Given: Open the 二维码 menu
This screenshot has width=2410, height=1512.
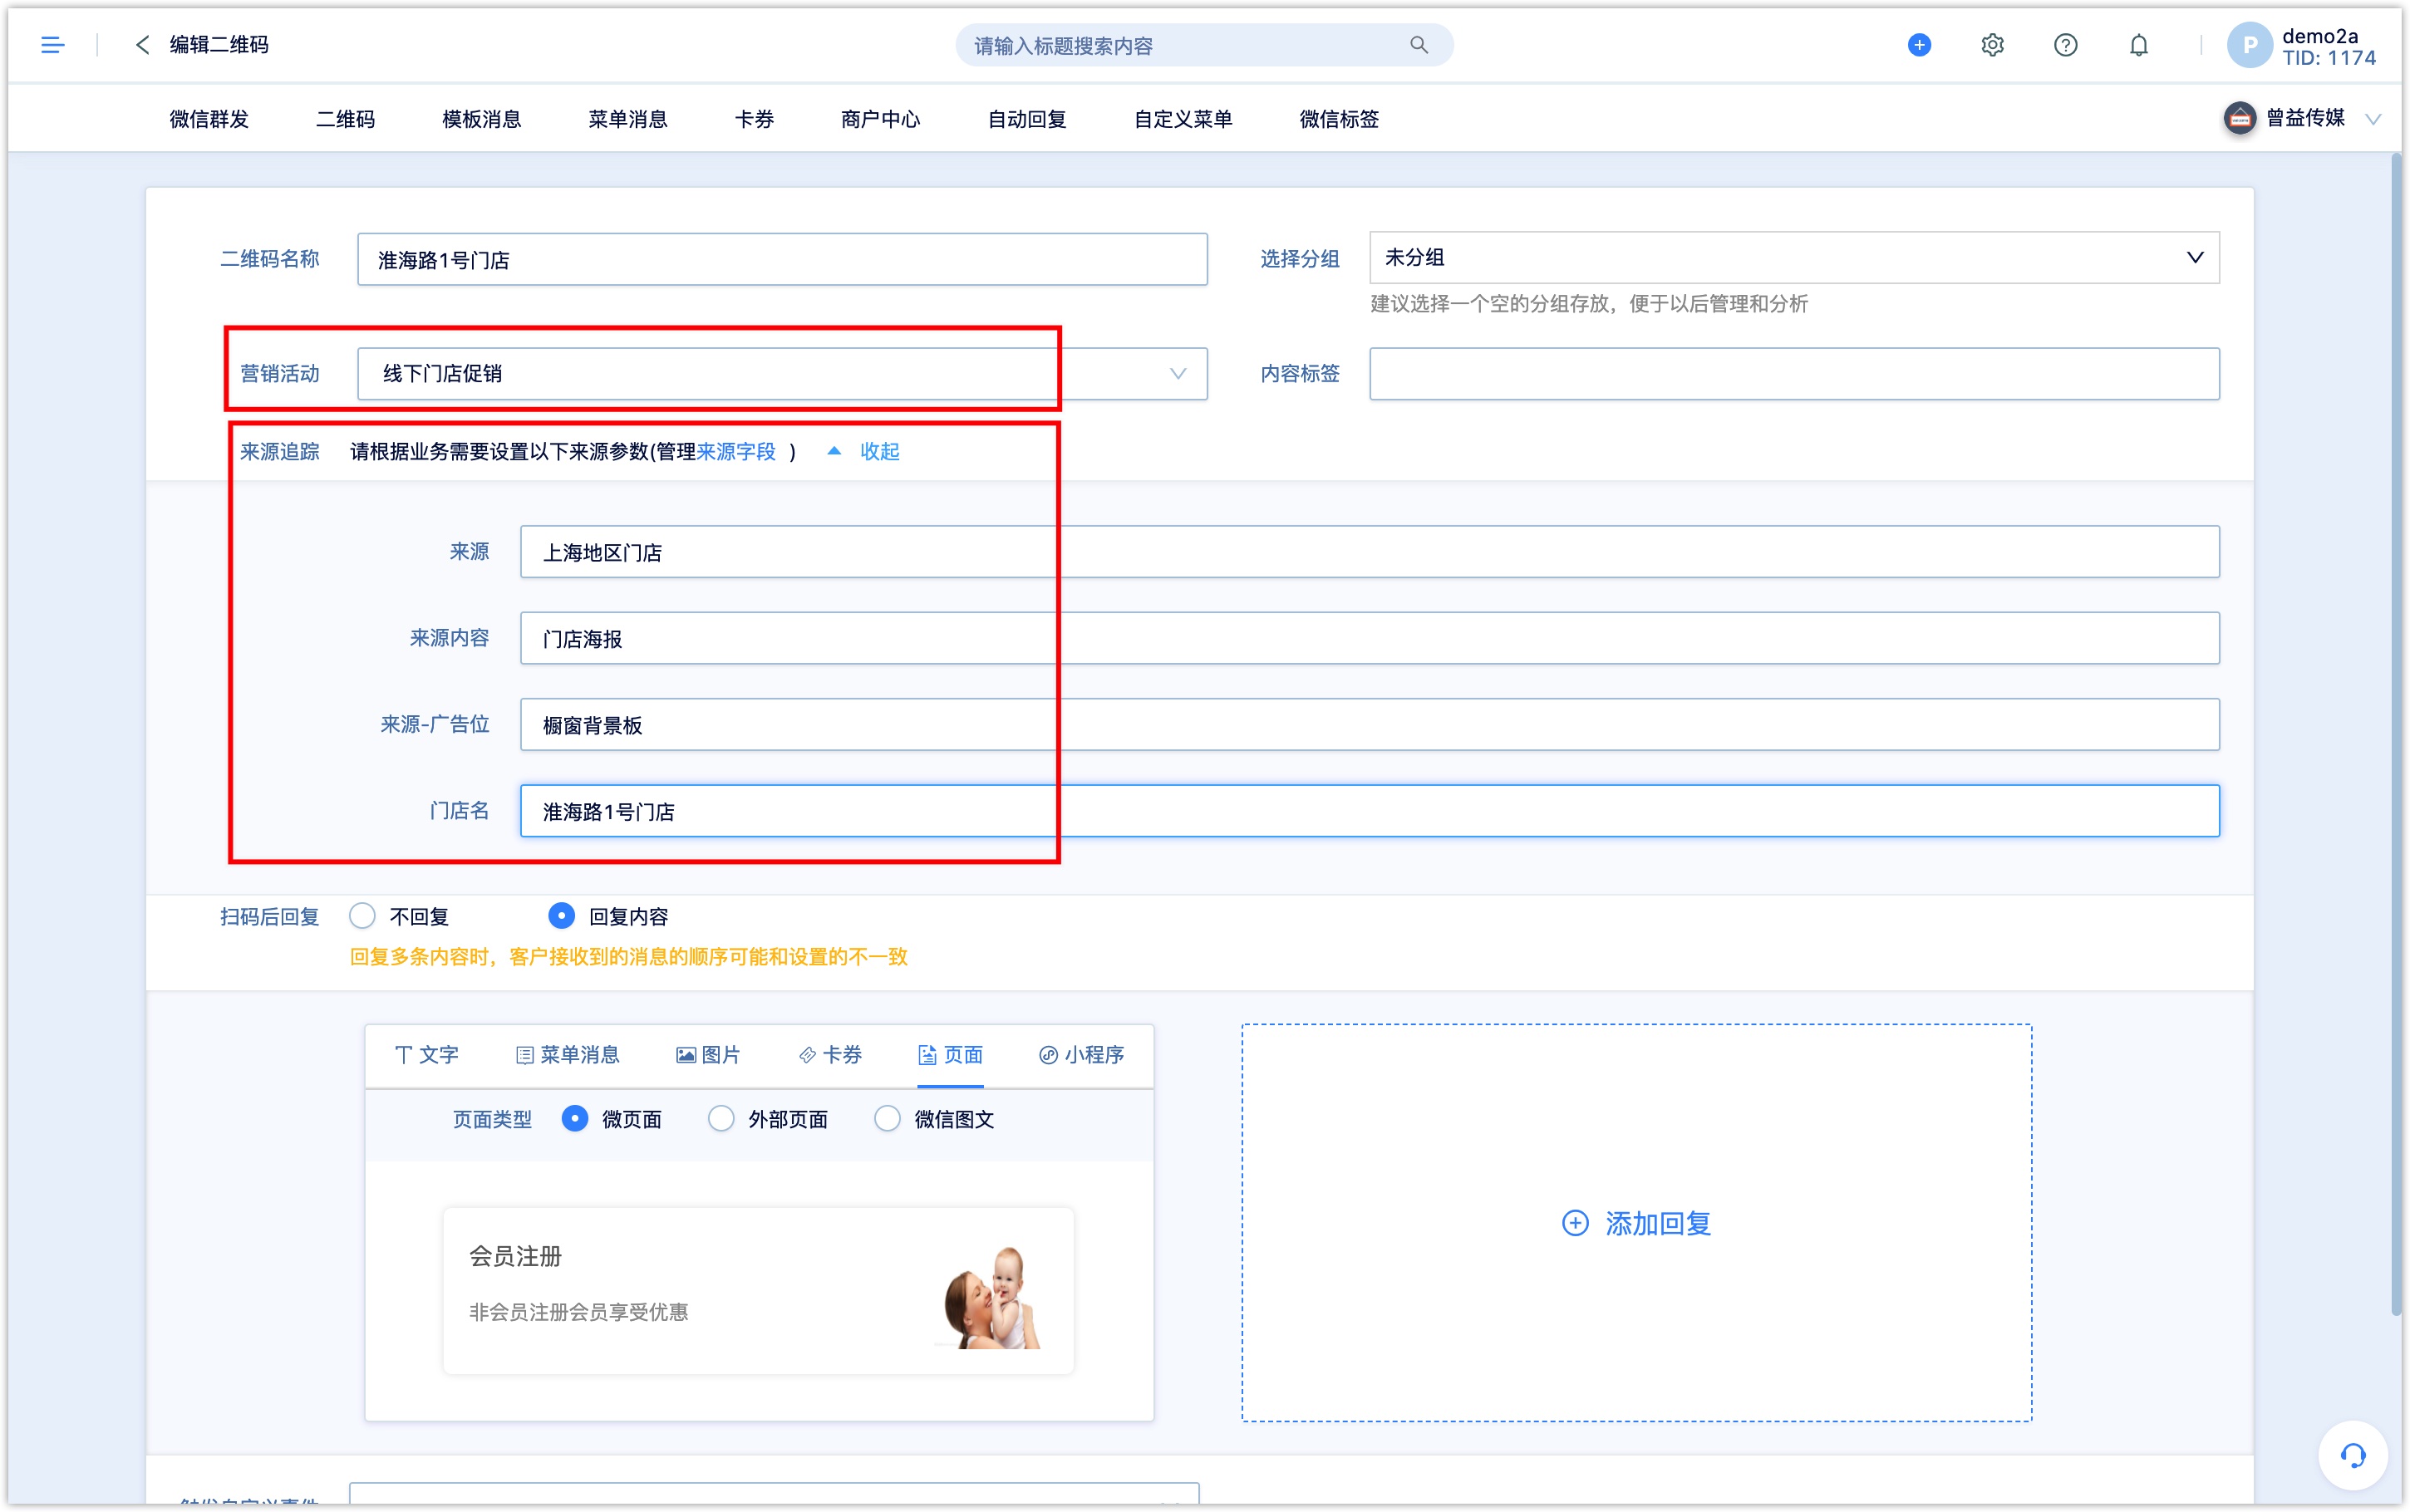Looking at the screenshot, I should [x=345, y=119].
